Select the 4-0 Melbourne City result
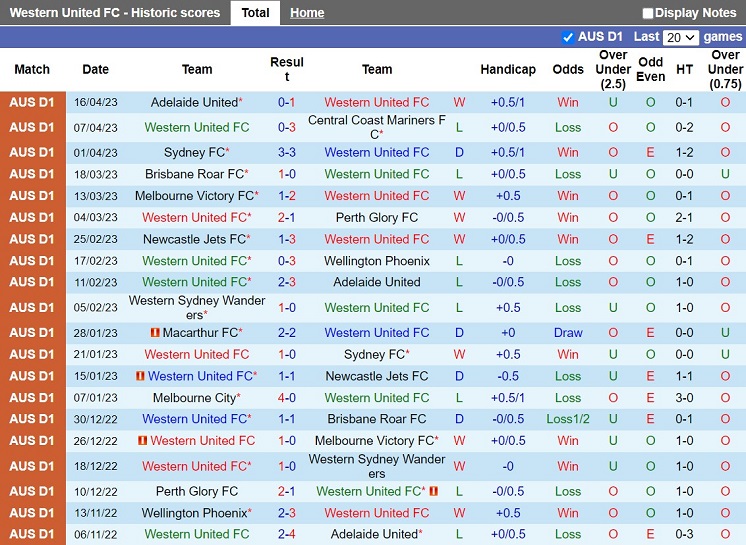The image size is (746, 545). click(x=286, y=398)
